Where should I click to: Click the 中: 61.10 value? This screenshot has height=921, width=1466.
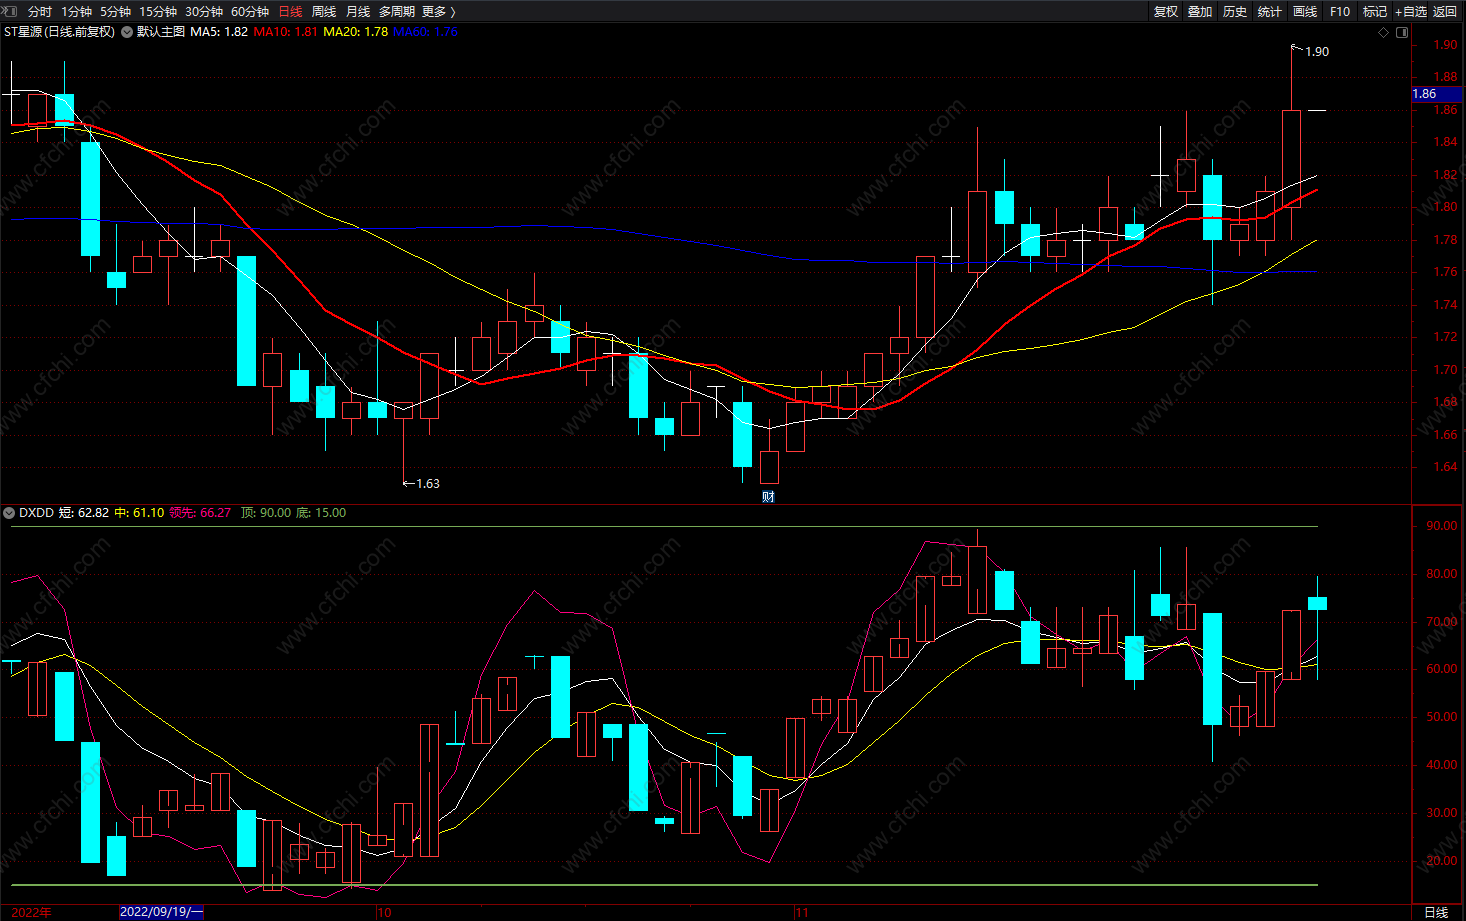click(x=139, y=513)
